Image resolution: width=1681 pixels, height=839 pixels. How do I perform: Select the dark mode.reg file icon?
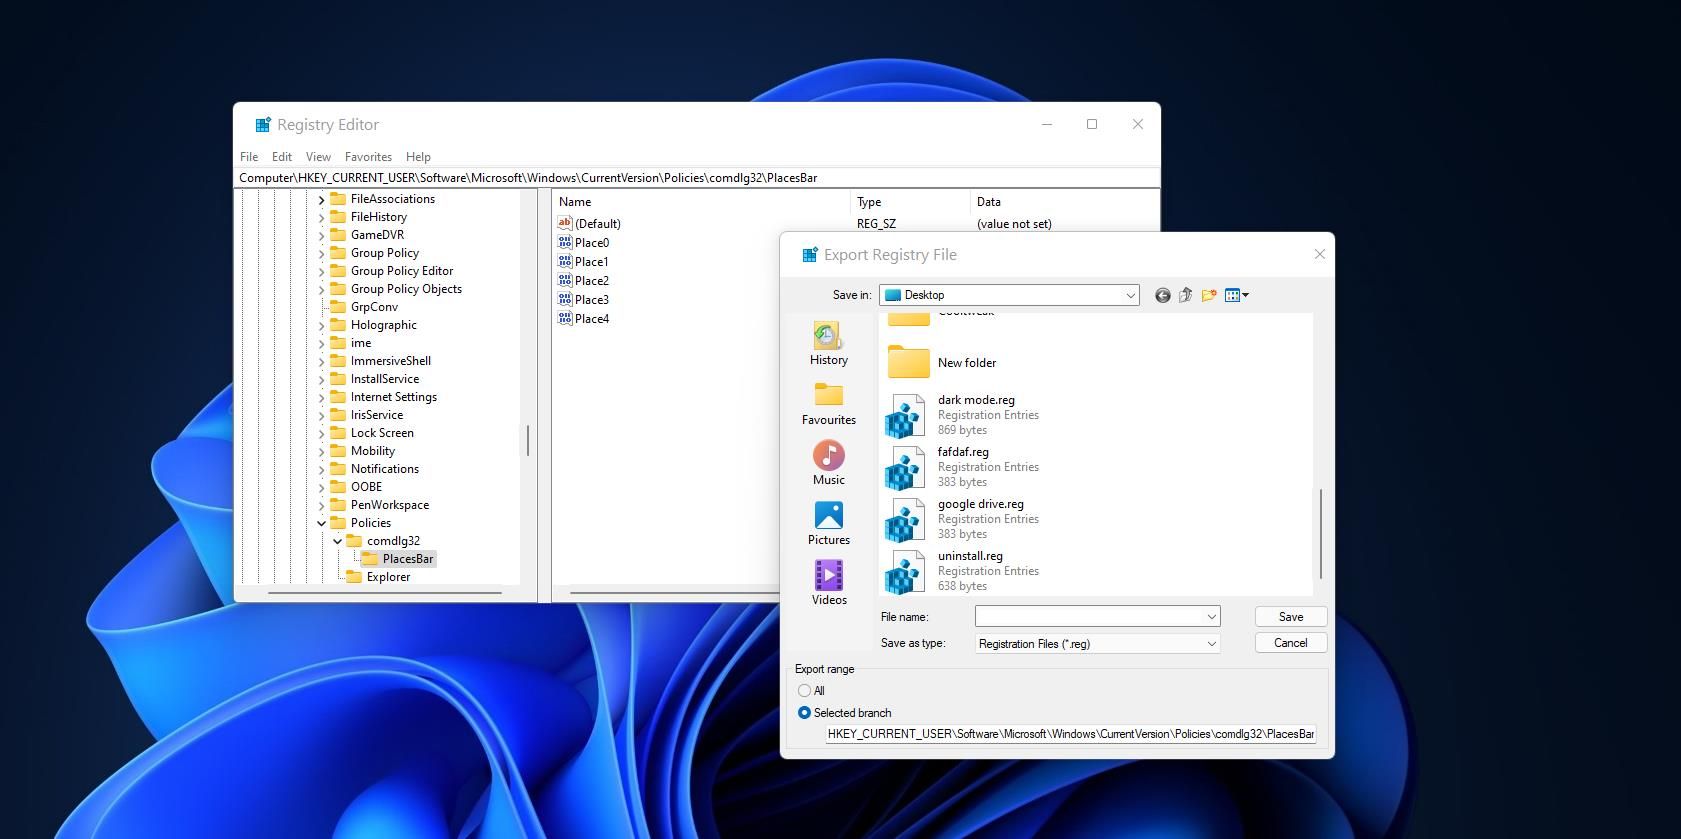904,415
